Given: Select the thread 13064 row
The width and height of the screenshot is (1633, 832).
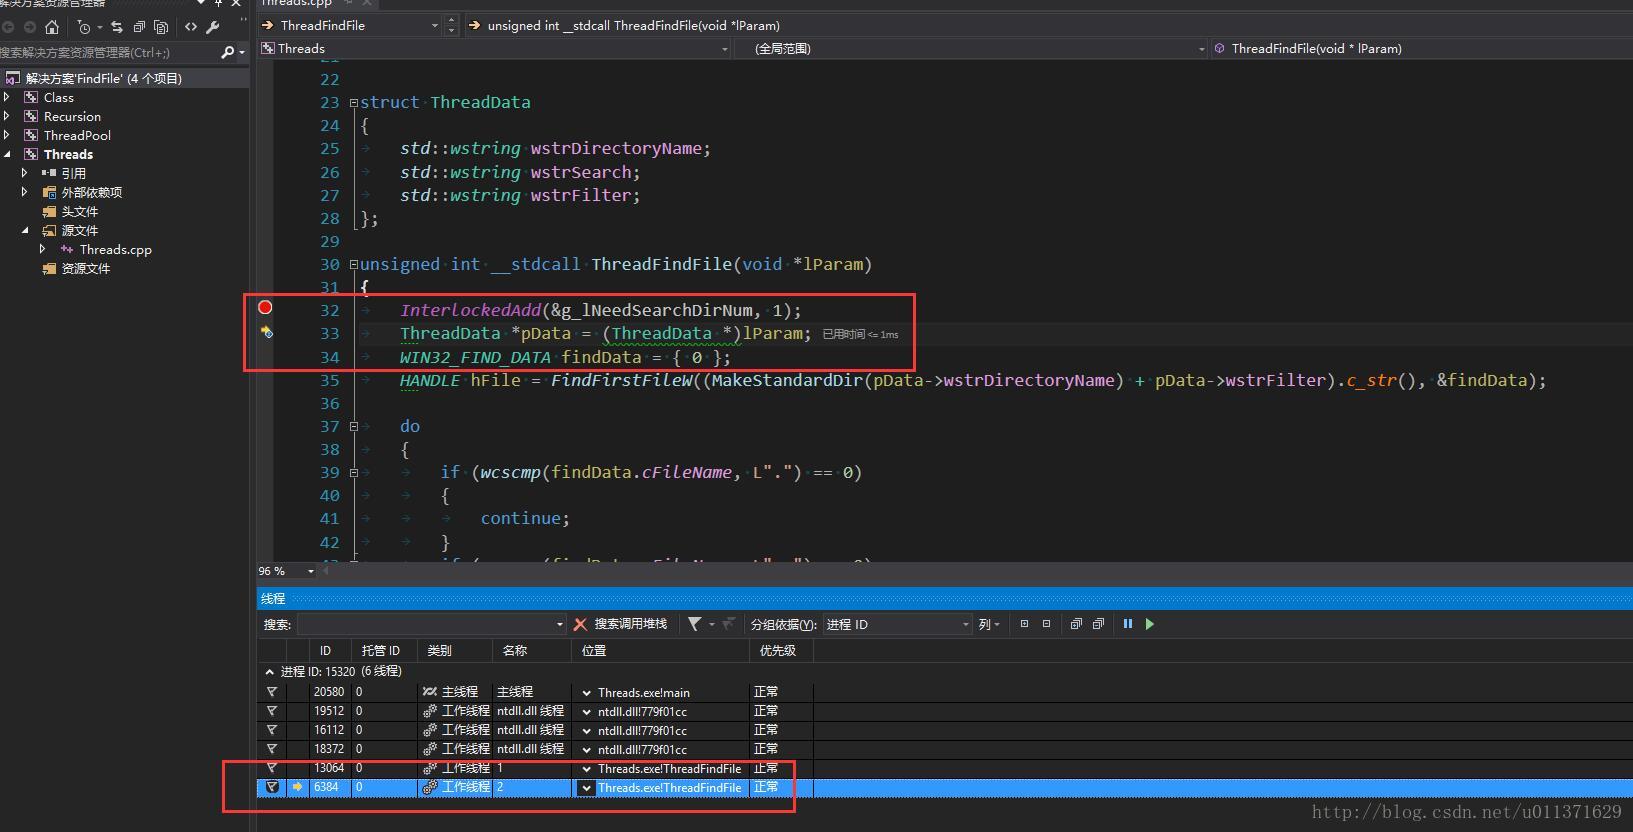Looking at the screenshot, I should (536, 768).
